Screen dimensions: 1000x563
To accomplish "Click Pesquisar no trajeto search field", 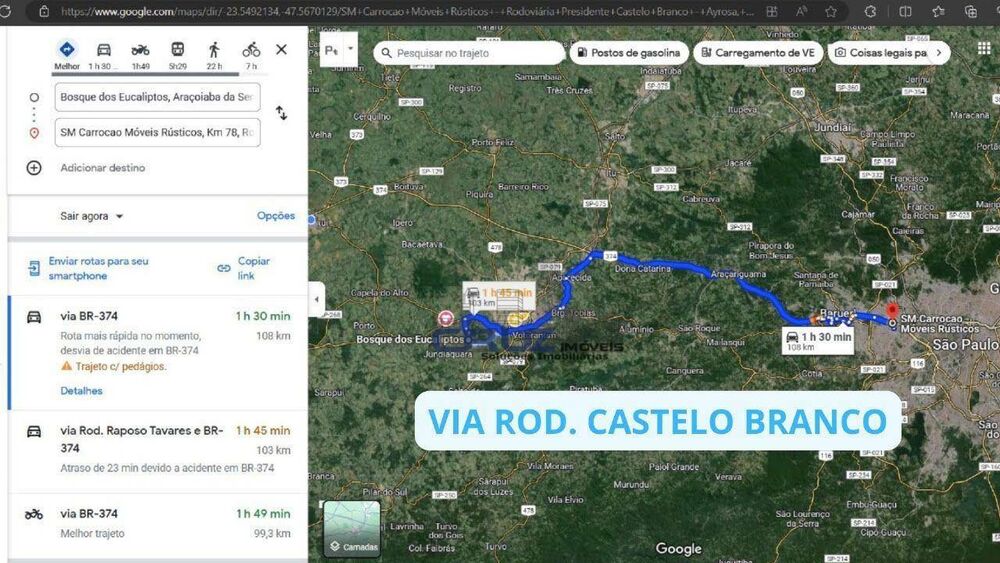I will pos(469,53).
